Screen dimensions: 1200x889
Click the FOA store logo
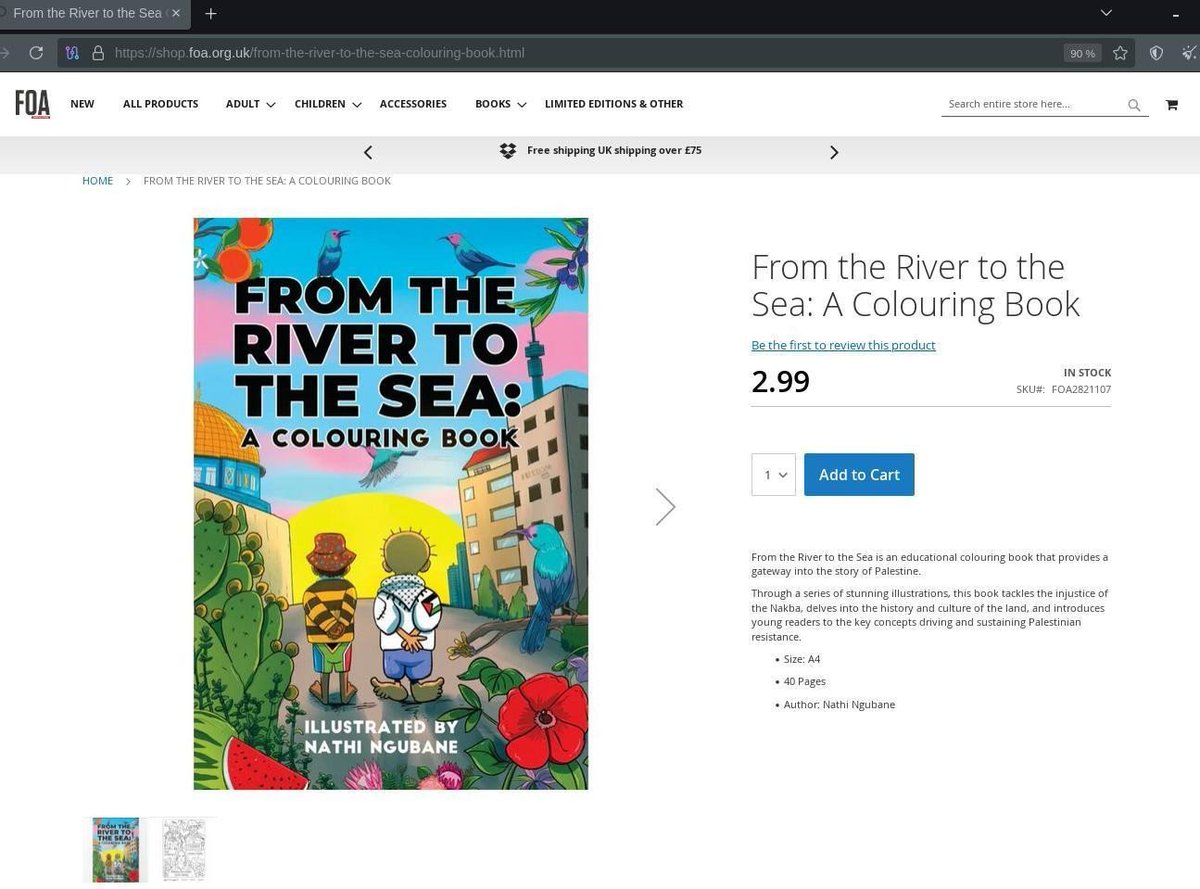[x=32, y=104]
